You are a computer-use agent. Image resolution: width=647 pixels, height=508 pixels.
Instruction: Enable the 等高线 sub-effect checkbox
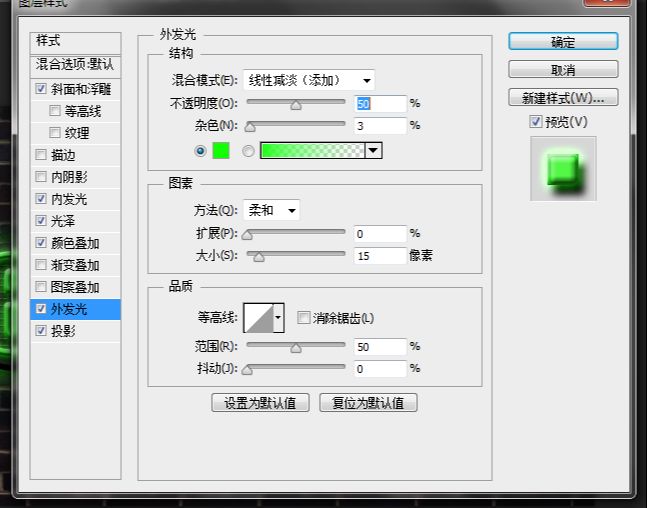click(54, 111)
